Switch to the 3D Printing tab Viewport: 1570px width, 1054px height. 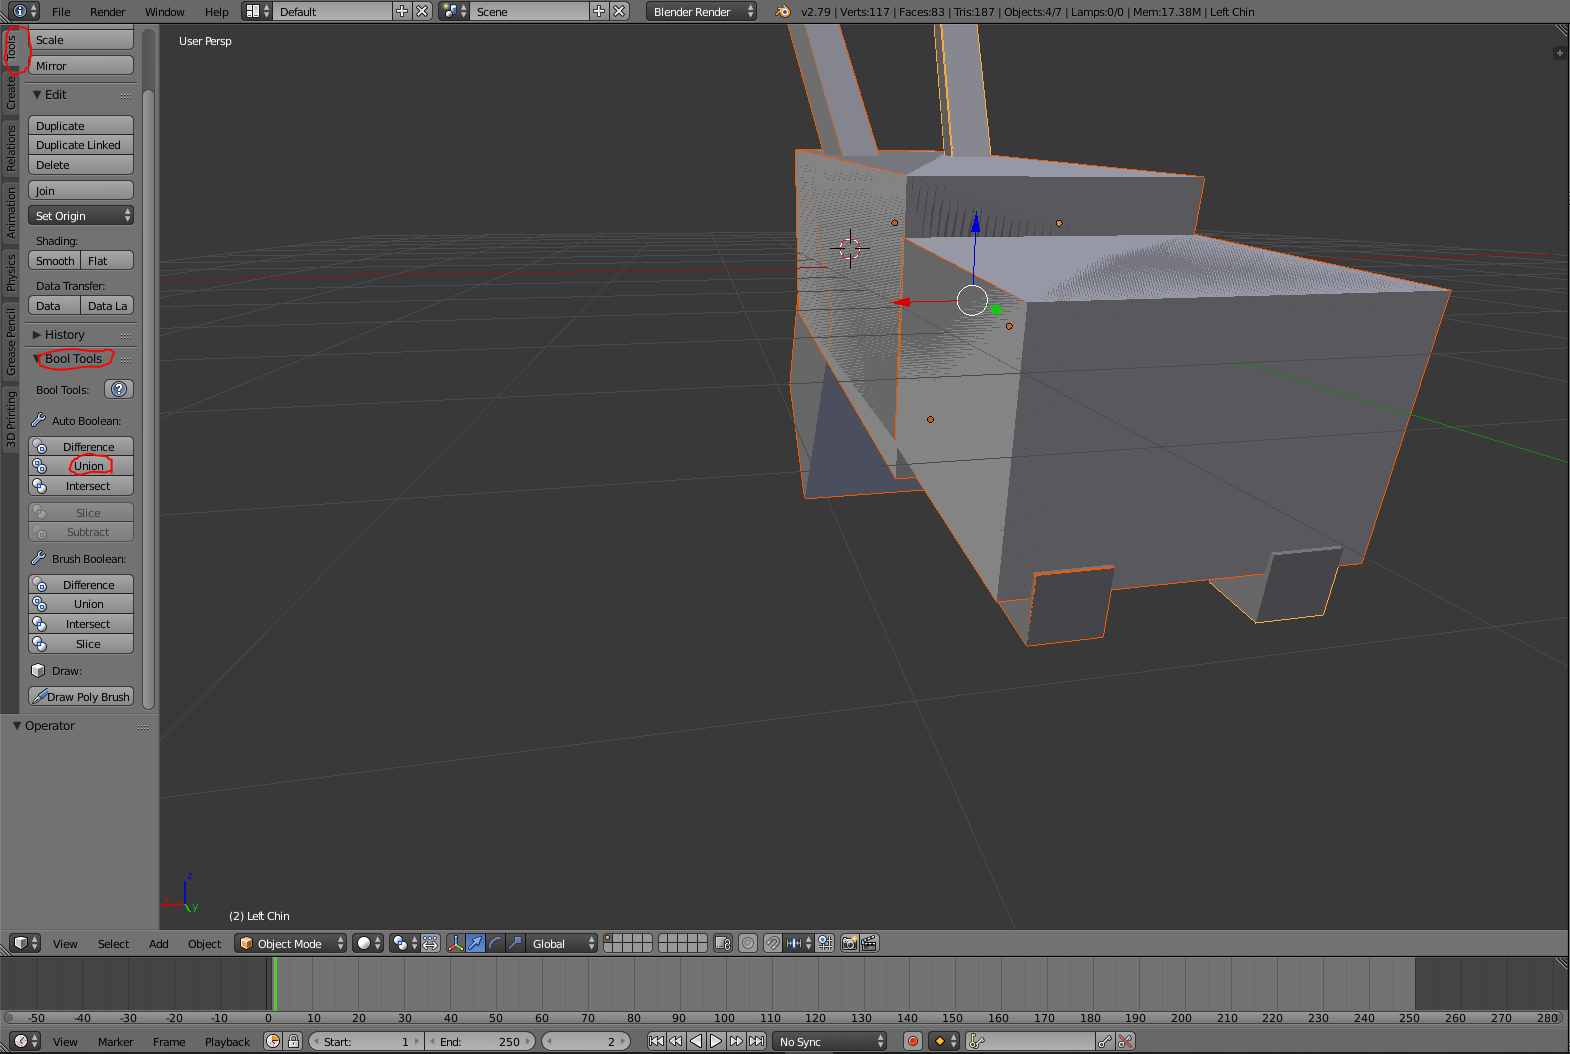12,418
